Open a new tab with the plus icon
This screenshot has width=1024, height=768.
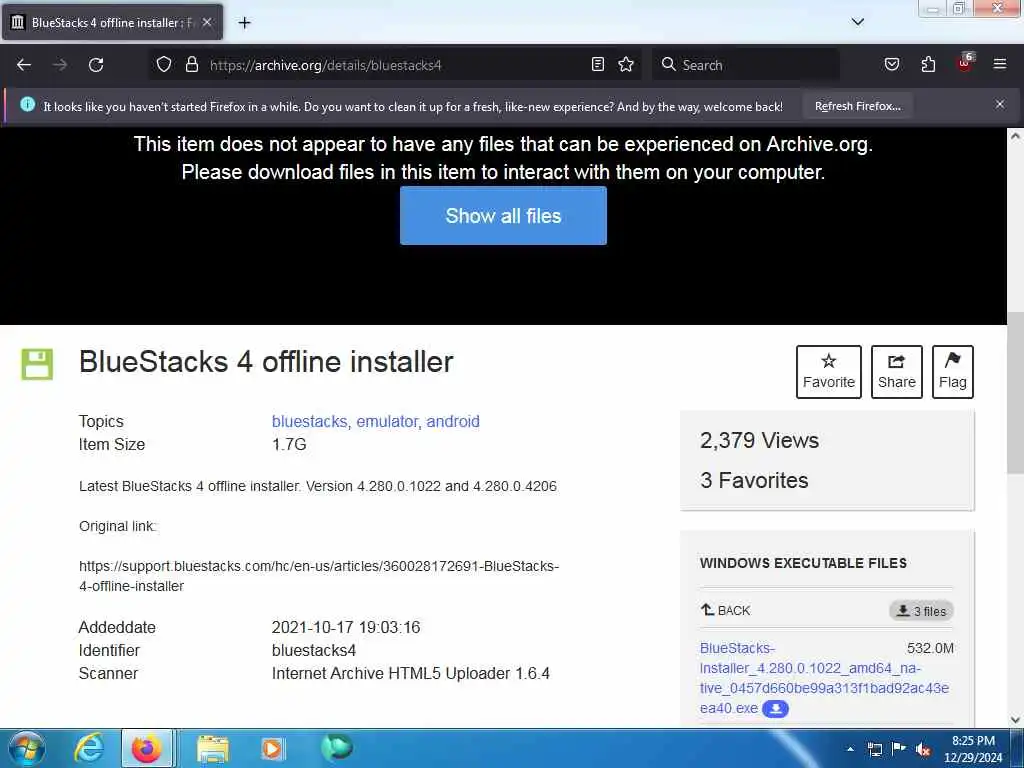point(244,23)
